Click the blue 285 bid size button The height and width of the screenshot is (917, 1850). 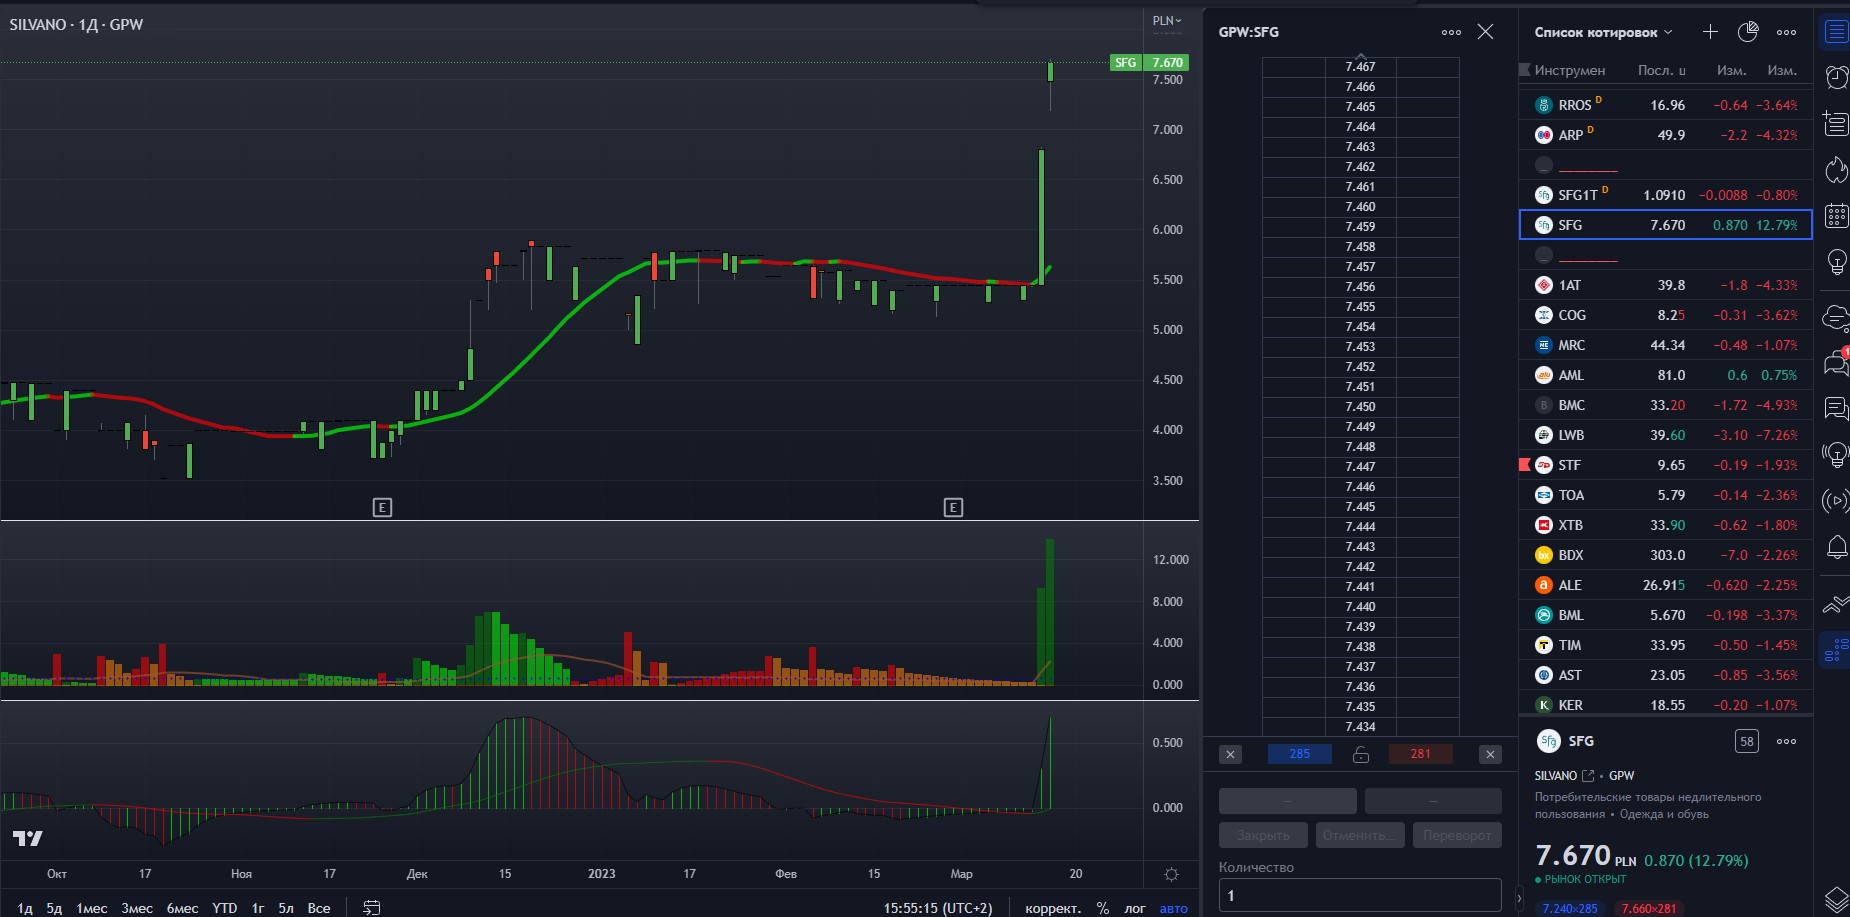1299,754
